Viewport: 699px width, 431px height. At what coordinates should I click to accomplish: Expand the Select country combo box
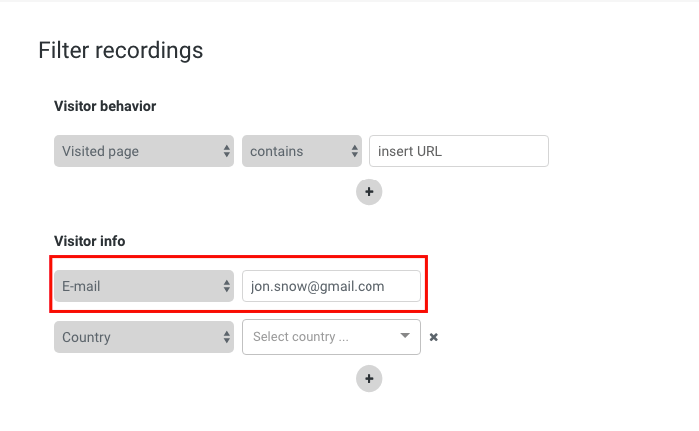coord(331,337)
